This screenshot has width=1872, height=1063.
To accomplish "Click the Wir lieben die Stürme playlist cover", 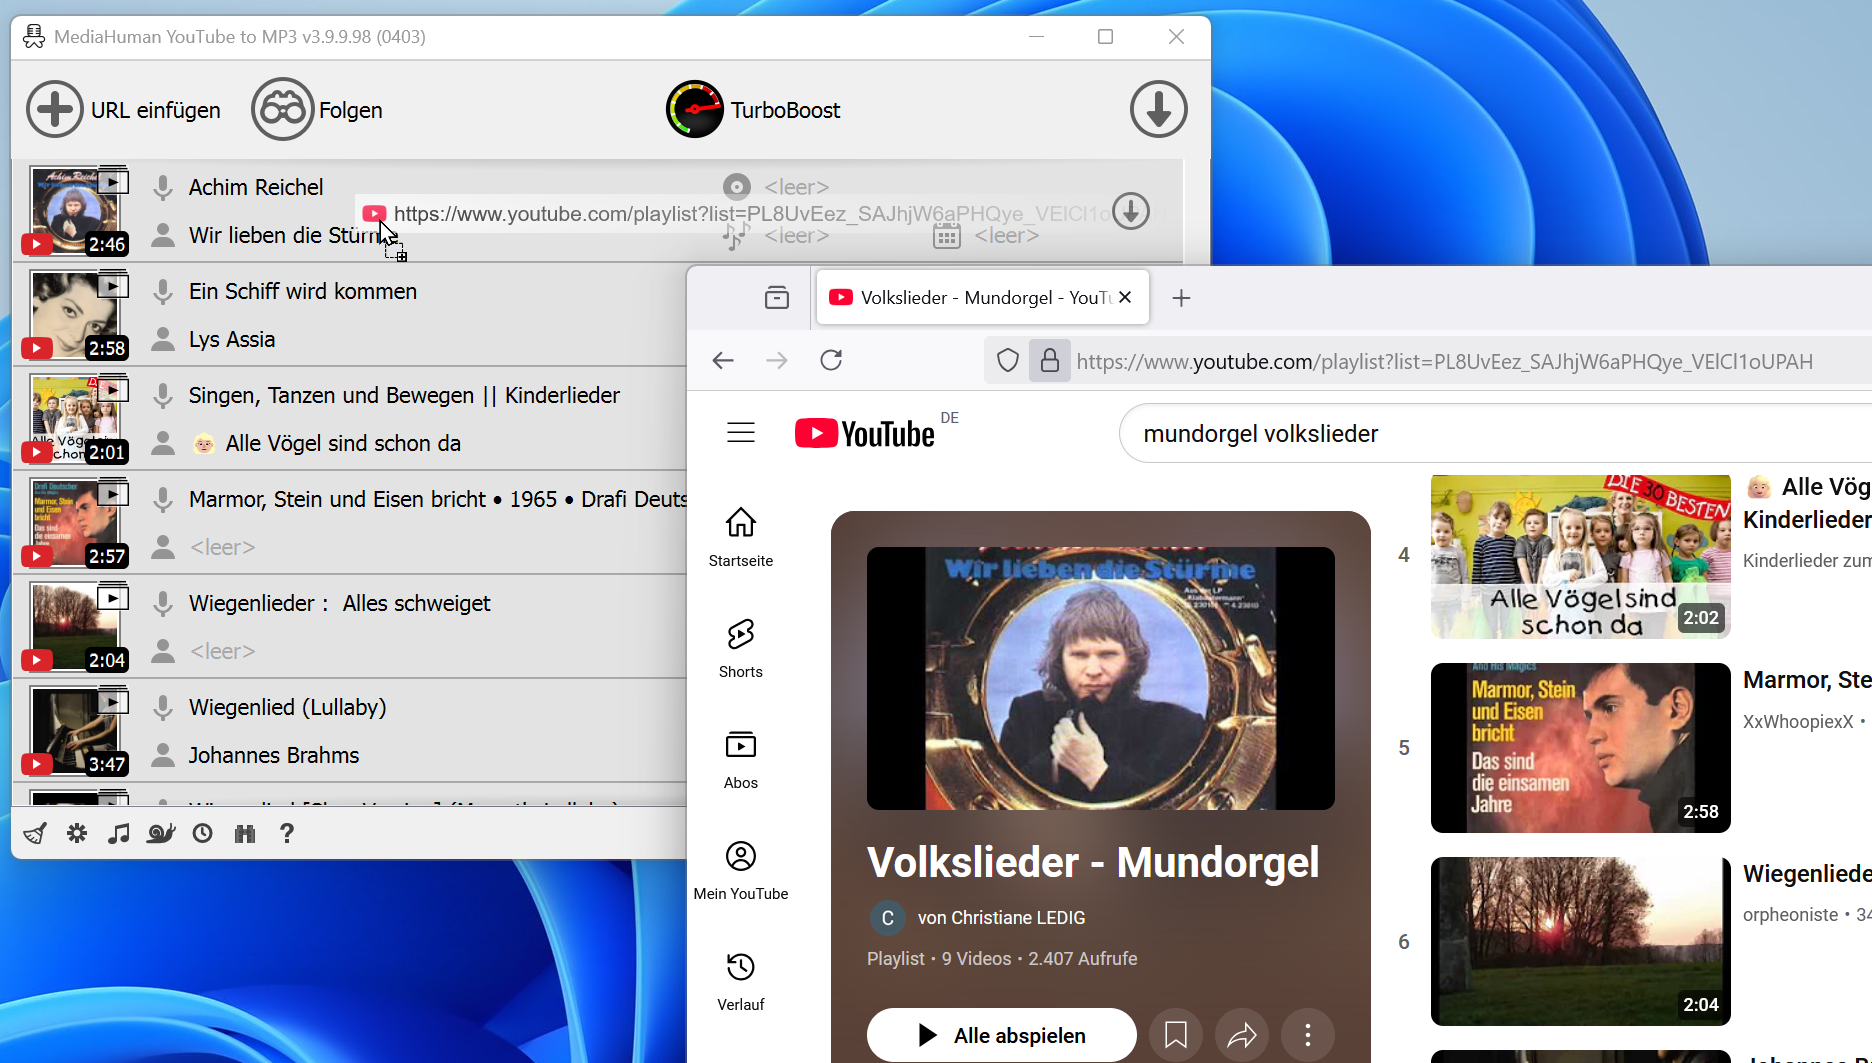I will (x=1101, y=678).
